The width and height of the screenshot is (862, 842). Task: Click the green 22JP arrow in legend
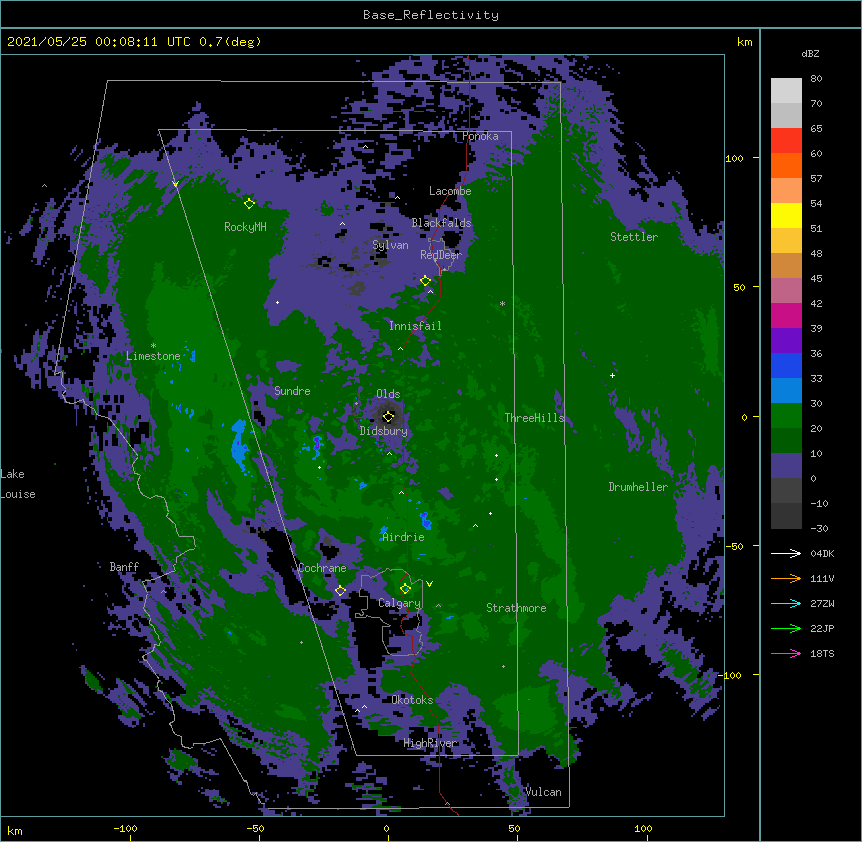786,628
